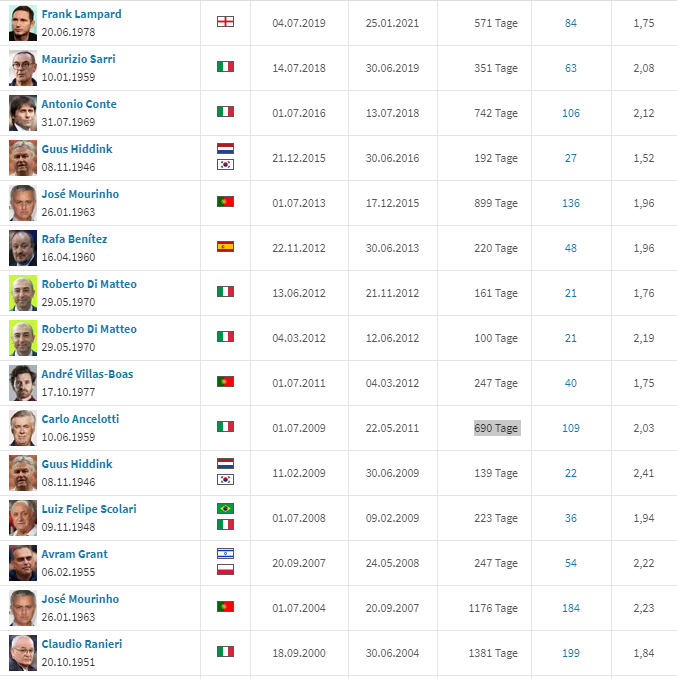Click the Italy flag next to Claudio Ranieri

point(225,651)
